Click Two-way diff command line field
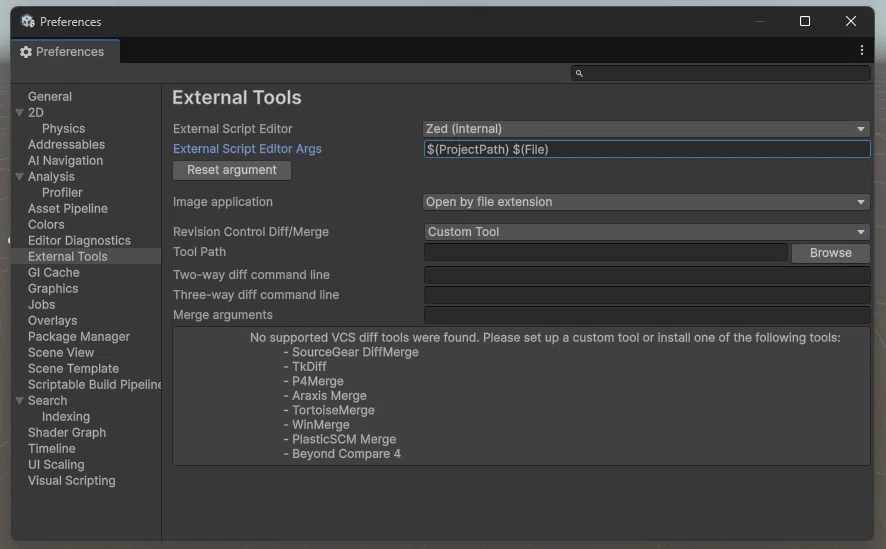 tap(647, 274)
